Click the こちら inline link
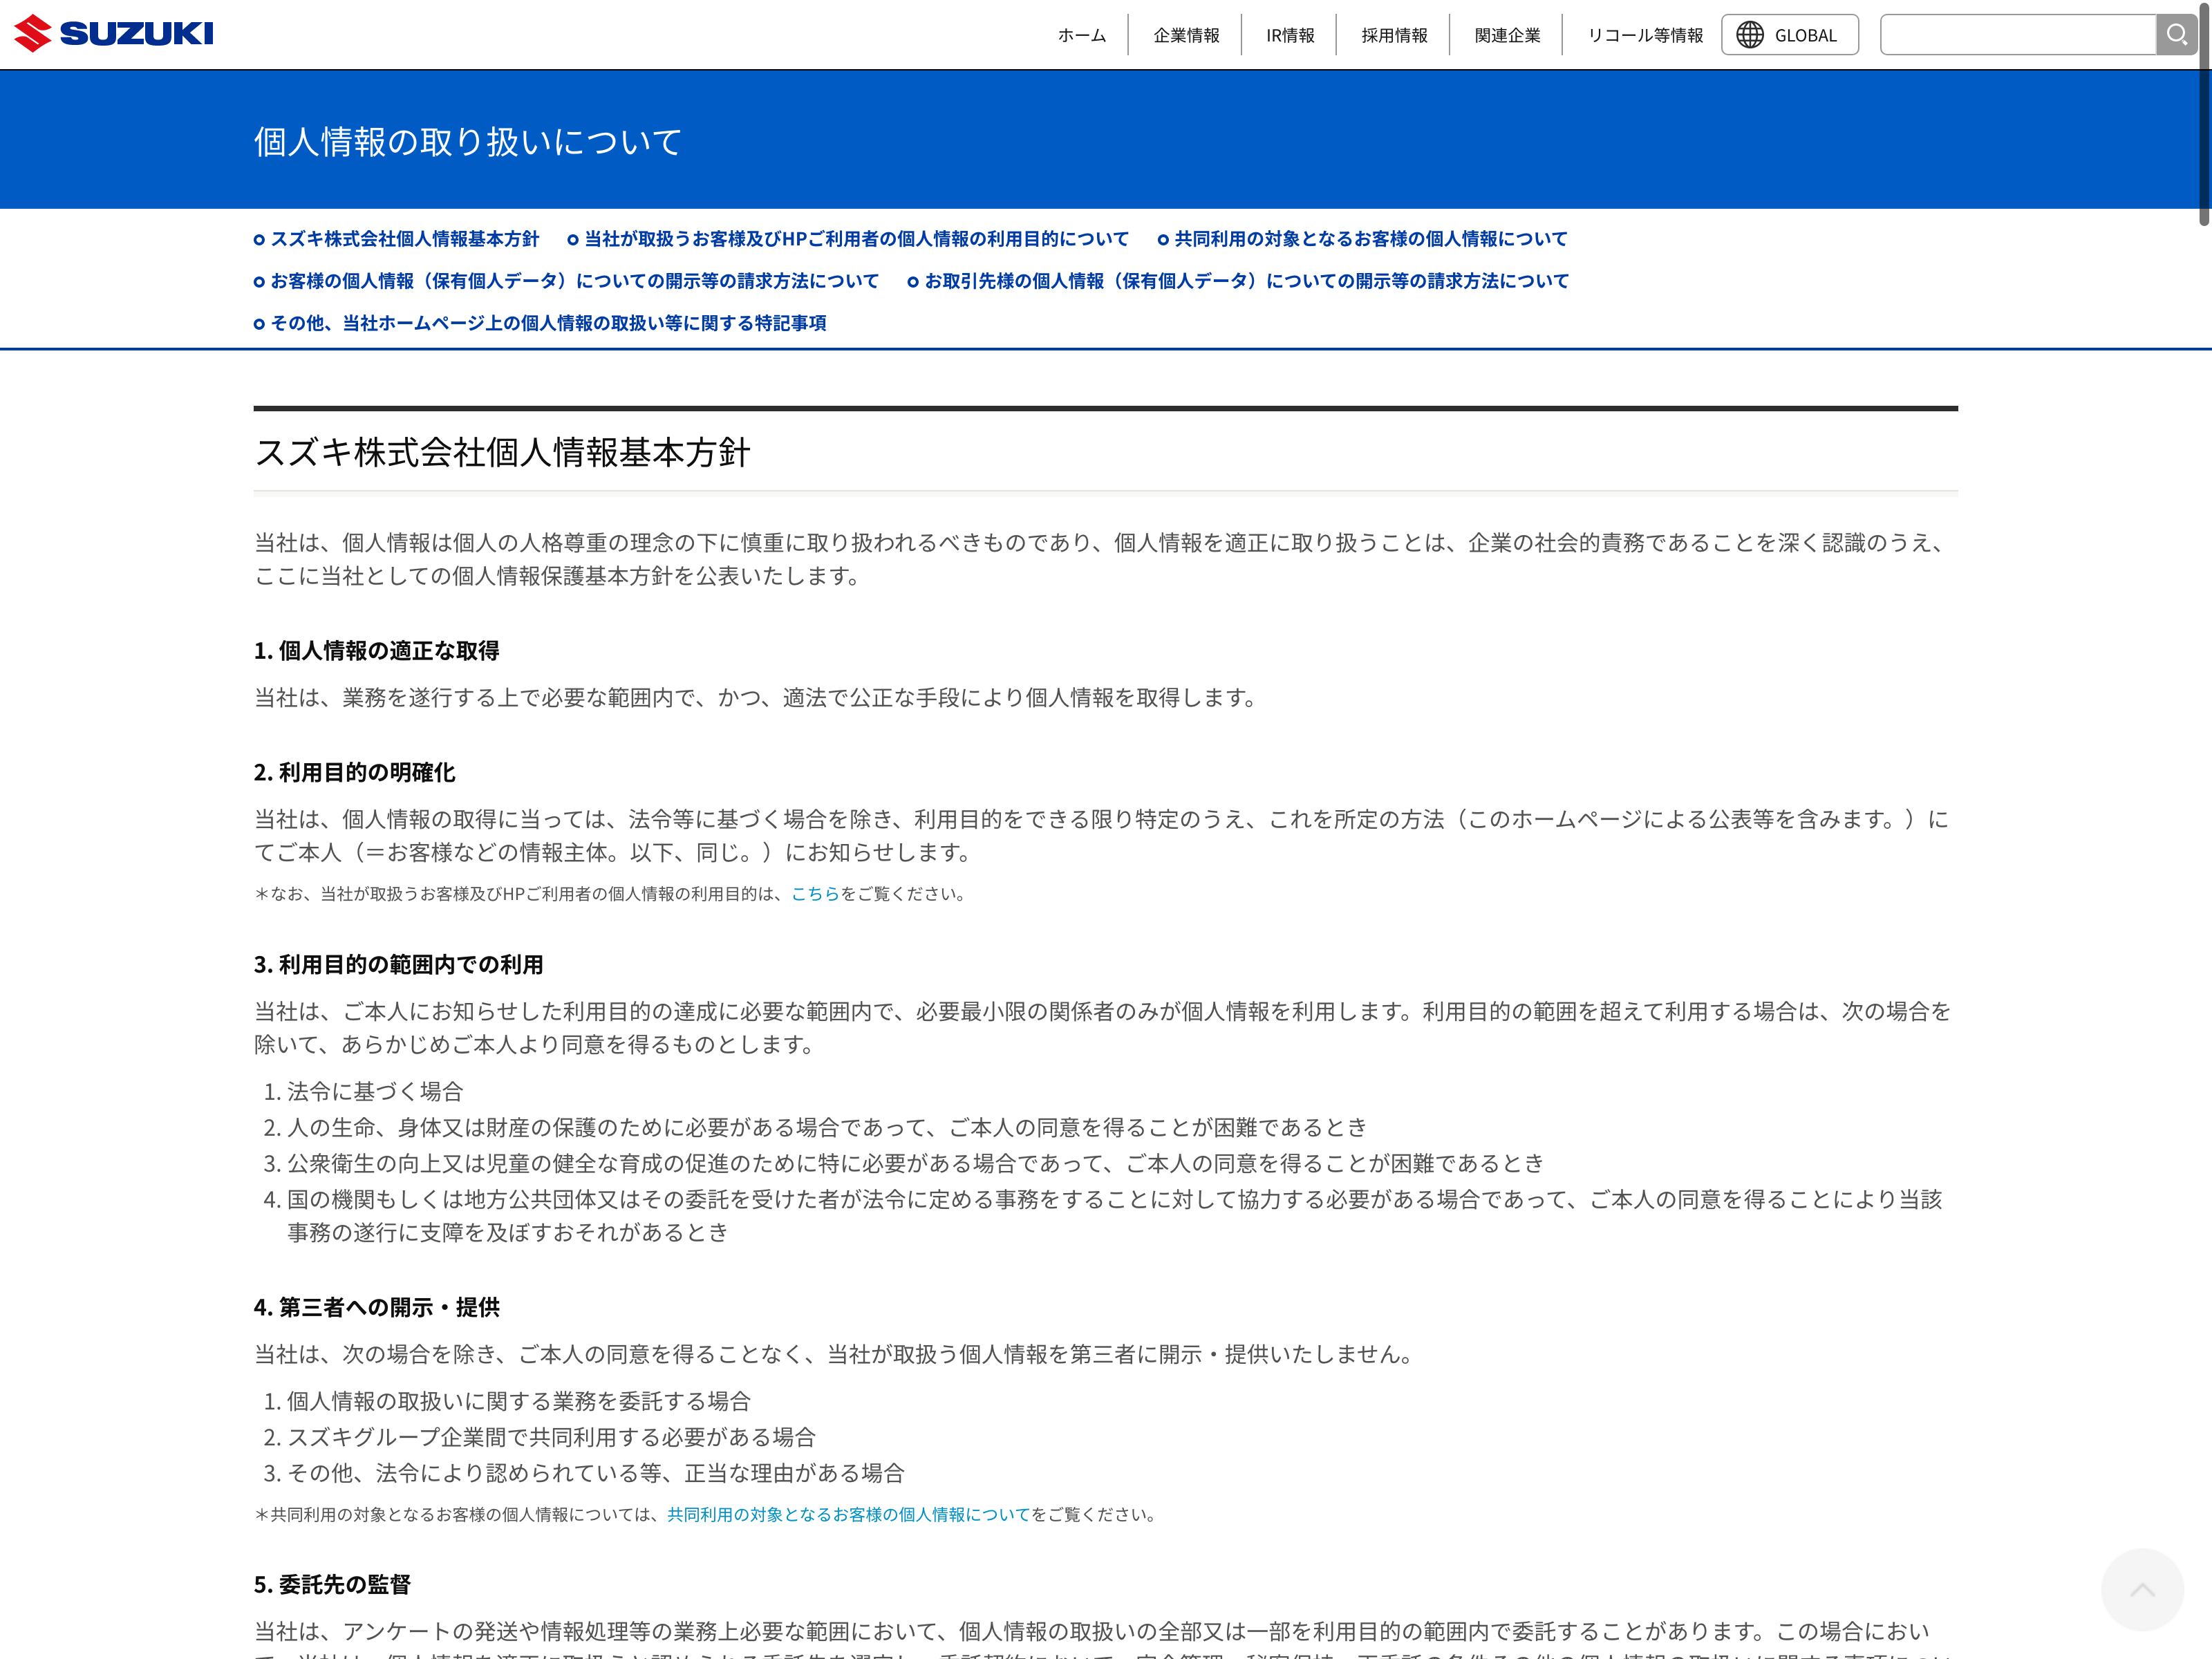 815,894
